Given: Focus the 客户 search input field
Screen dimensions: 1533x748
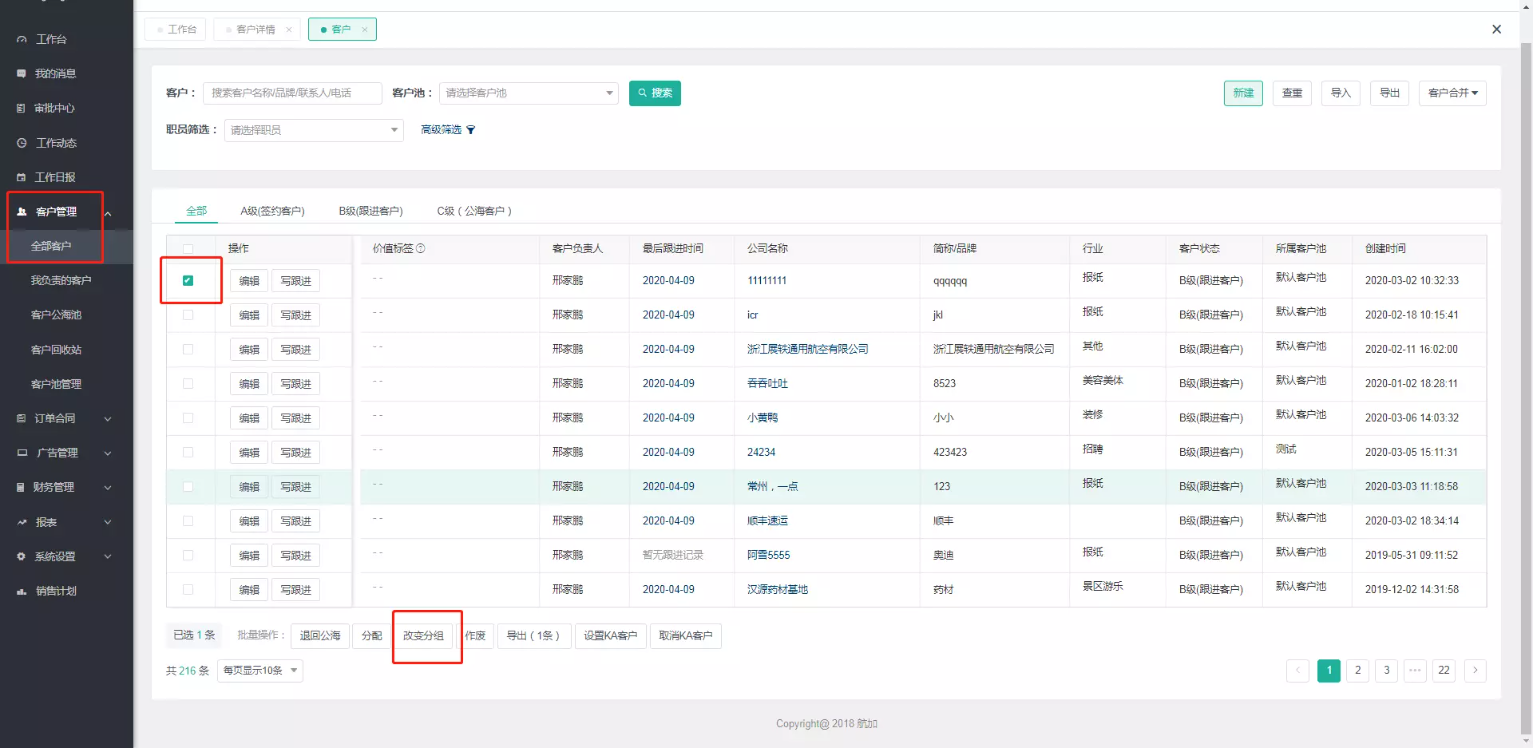Looking at the screenshot, I should click(293, 93).
